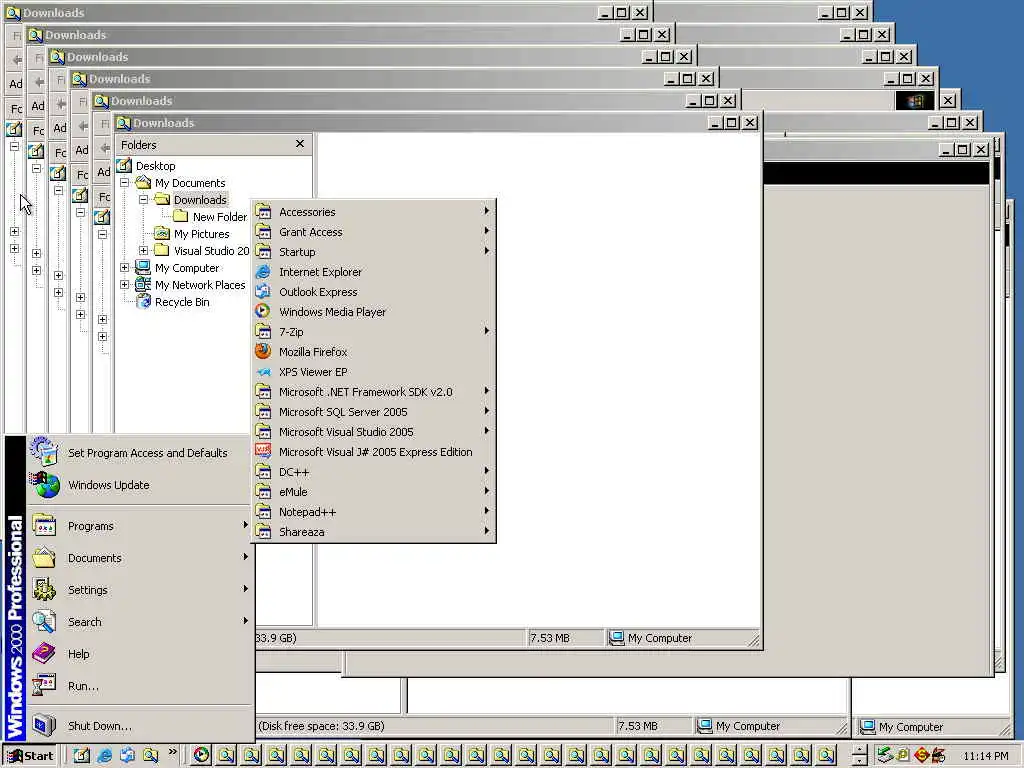The image size is (1024, 768).
Task: Expand the Grant Access submenu
Action: coord(374,232)
